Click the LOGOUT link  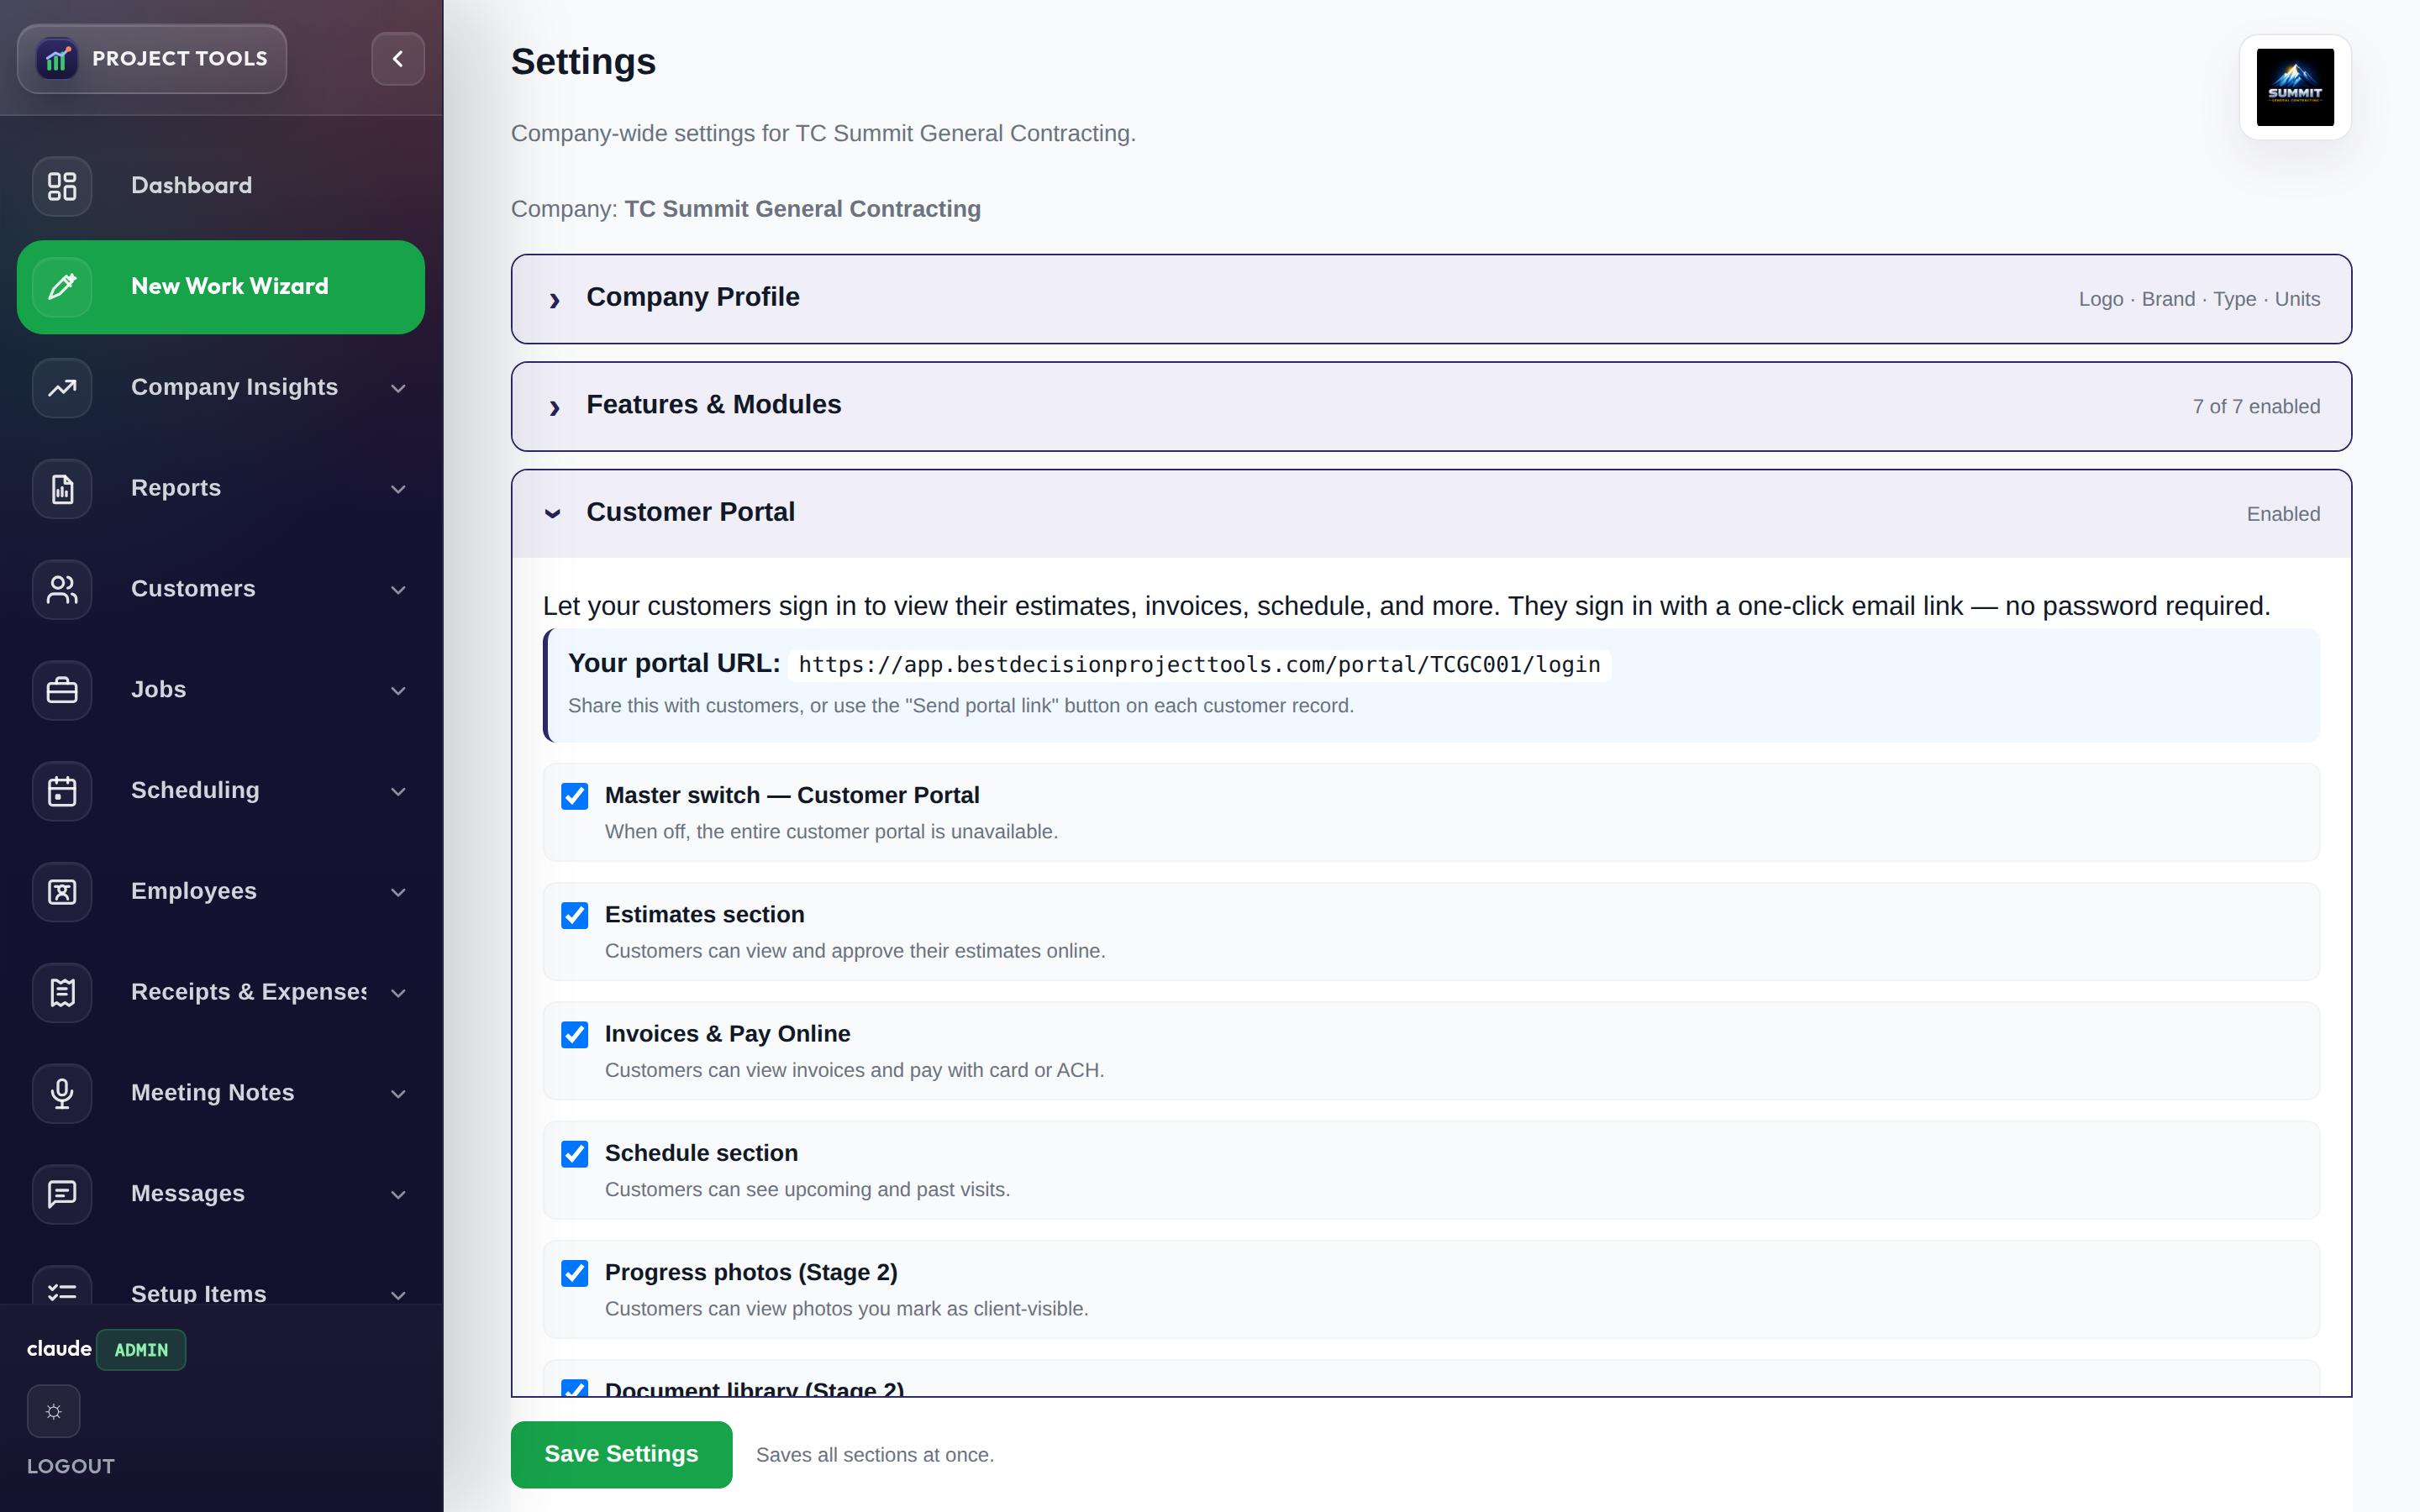coord(71,1466)
